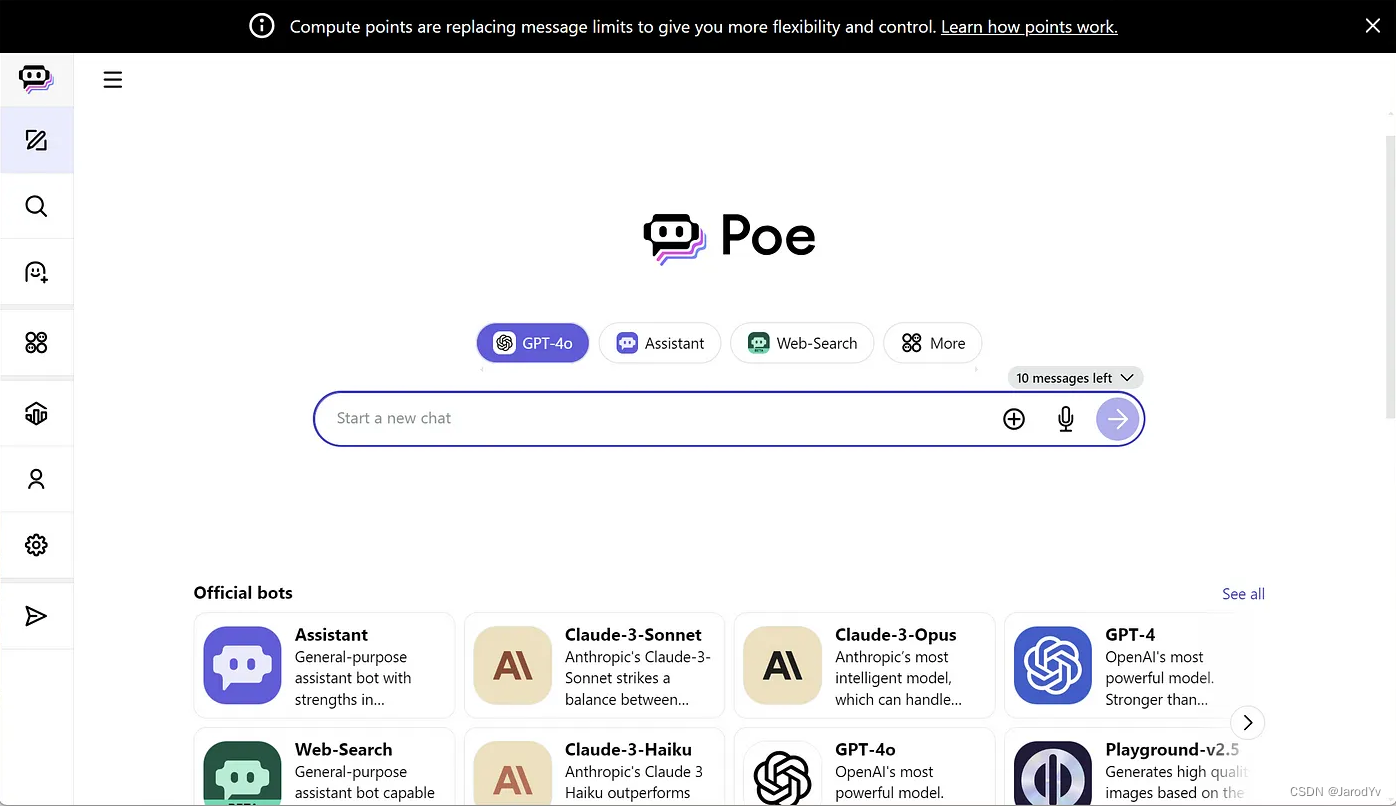Open the Claude-3-Opus title
Screen dimensions: 1396x806
tap(896, 635)
